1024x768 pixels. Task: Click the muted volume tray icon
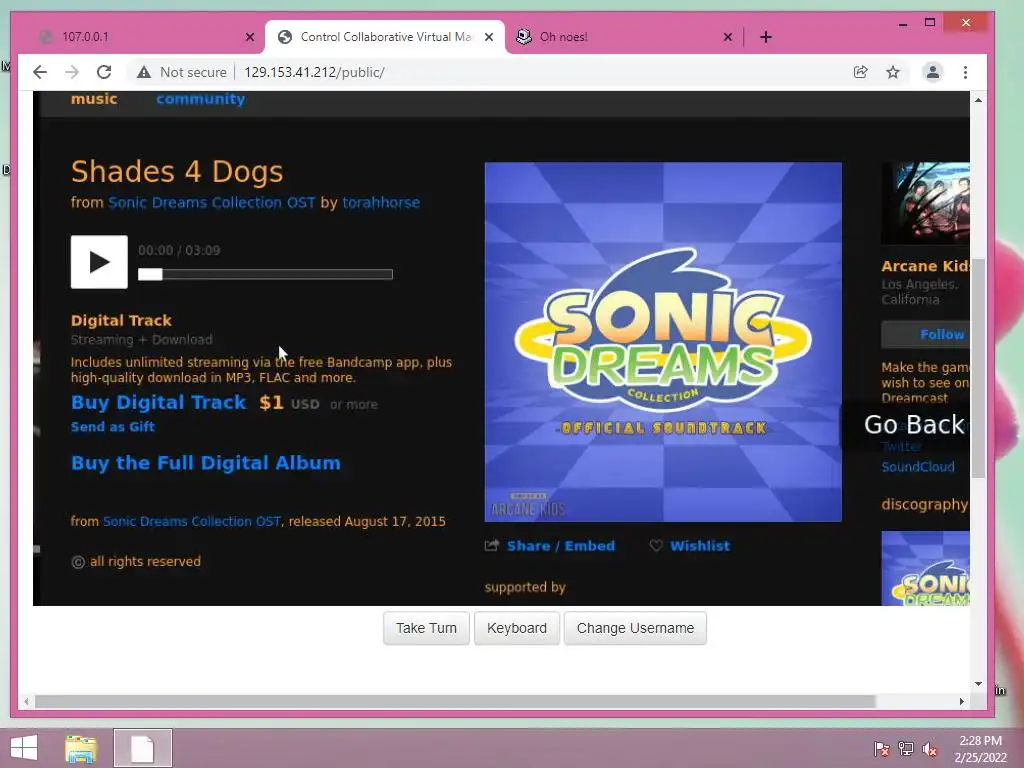coord(930,749)
